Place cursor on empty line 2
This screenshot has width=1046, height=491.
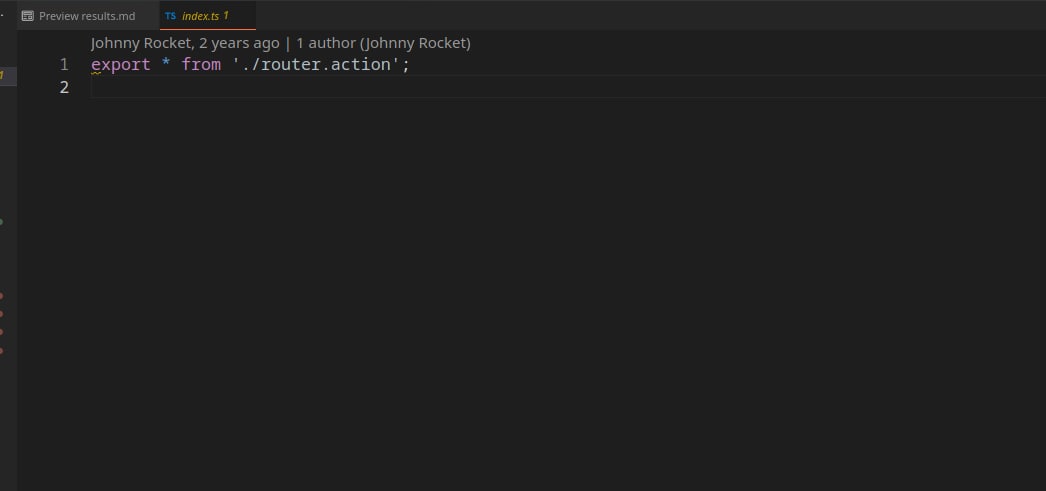click(x=568, y=87)
